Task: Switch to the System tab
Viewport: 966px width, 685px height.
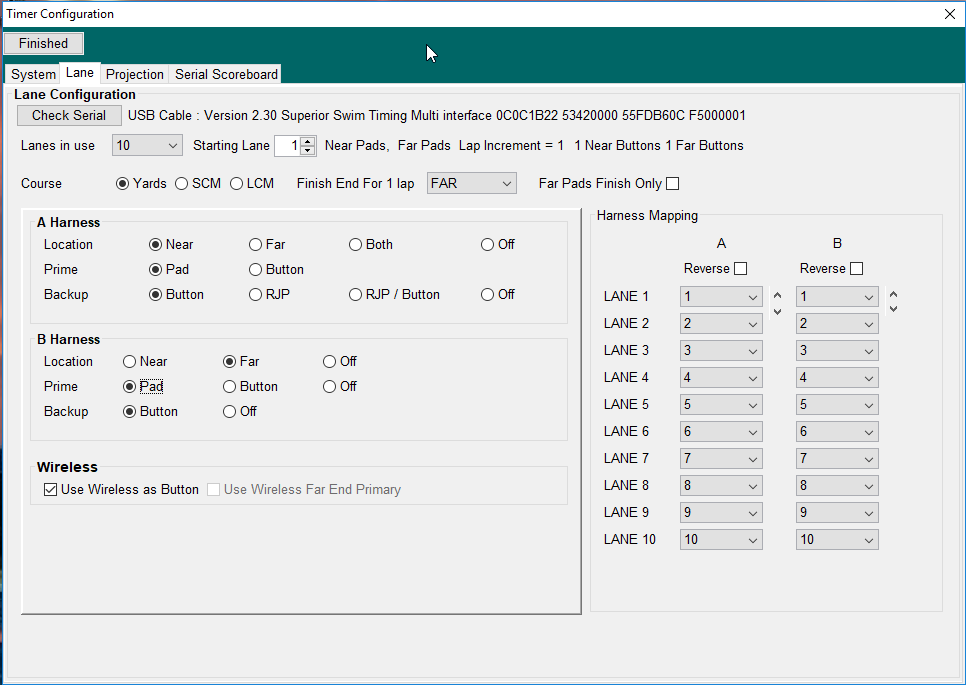Action: (33, 75)
